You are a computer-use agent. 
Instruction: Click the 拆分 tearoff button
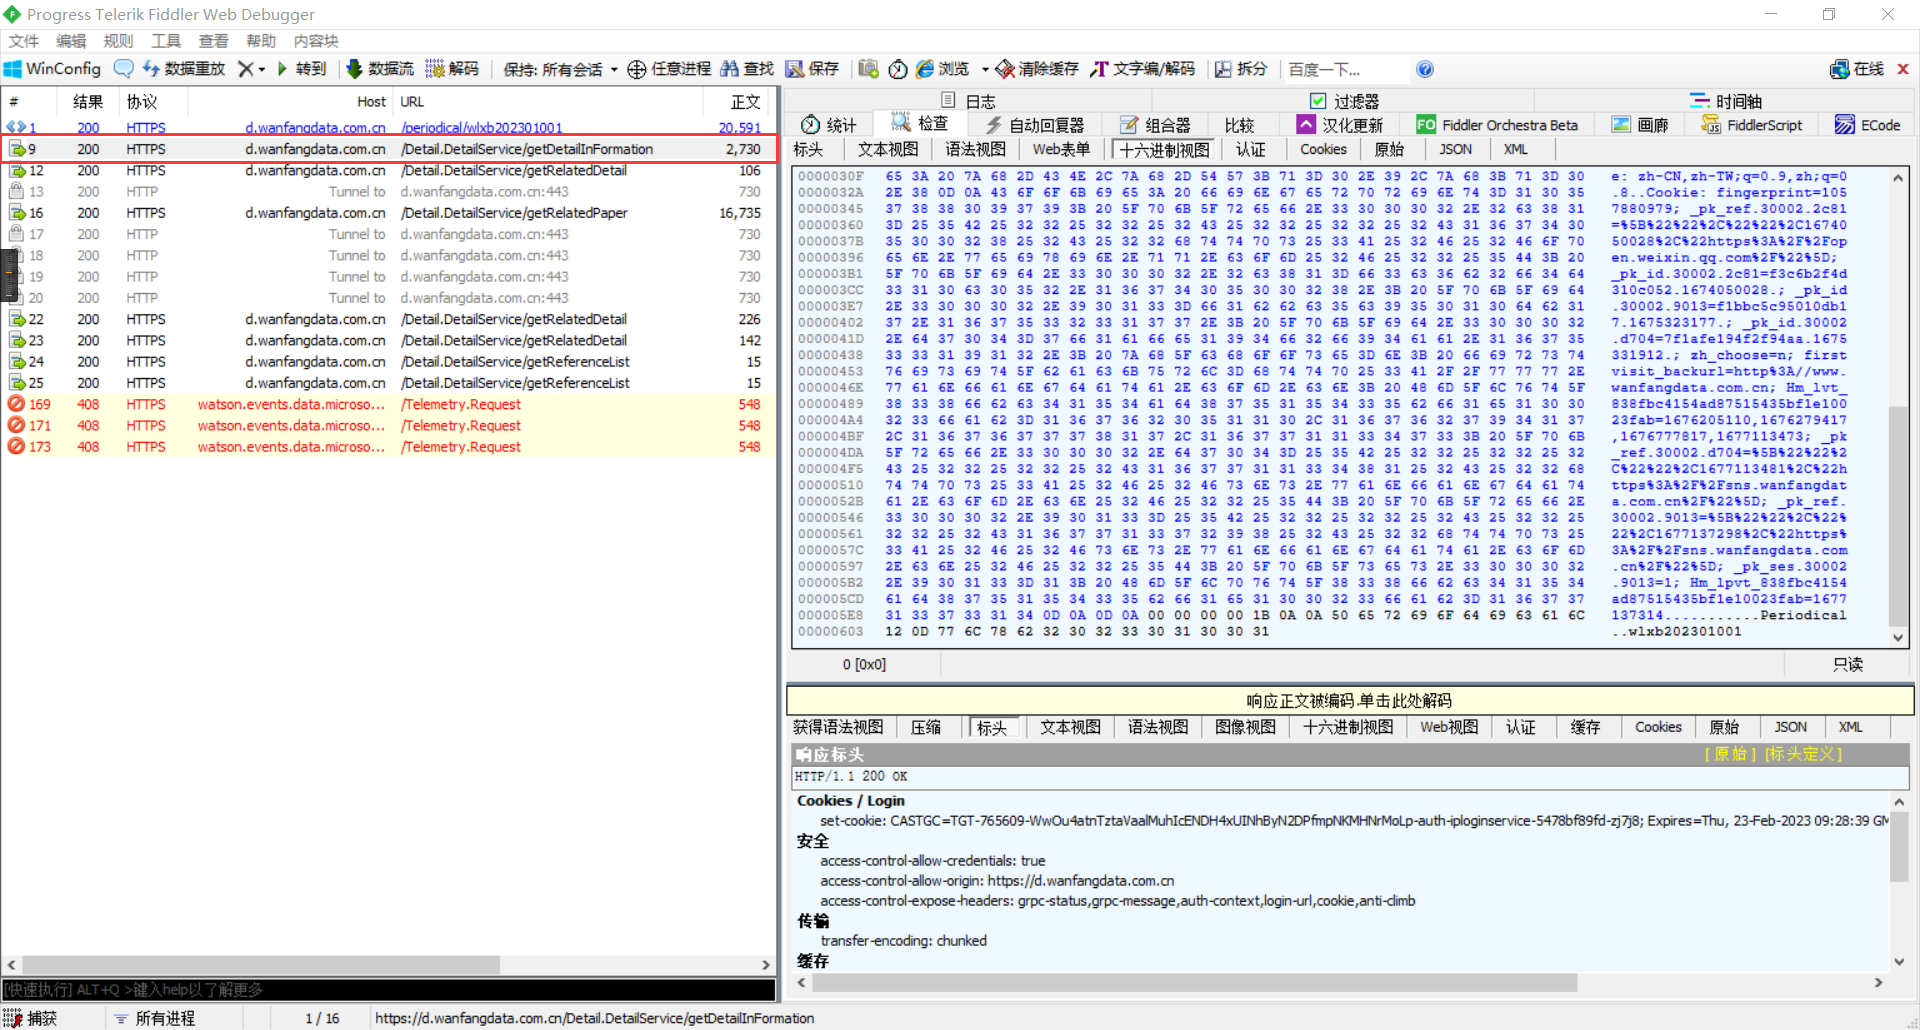(1241, 69)
